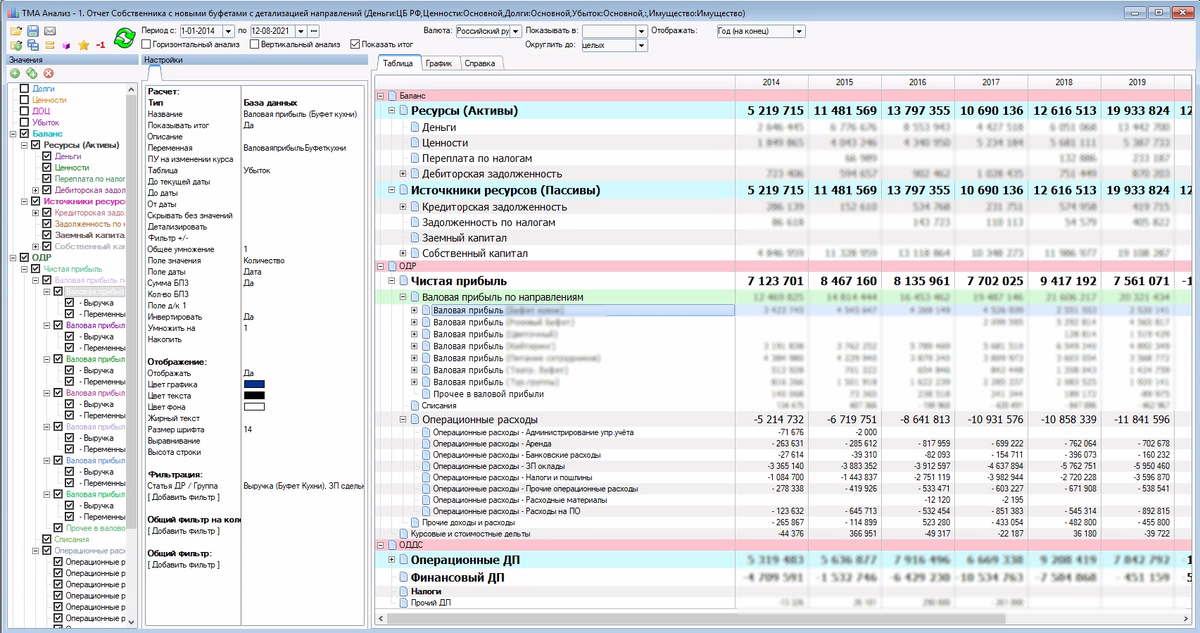Click the envelope mail icon
The width and height of the screenshot is (1200, 633).
pos(50,31)
